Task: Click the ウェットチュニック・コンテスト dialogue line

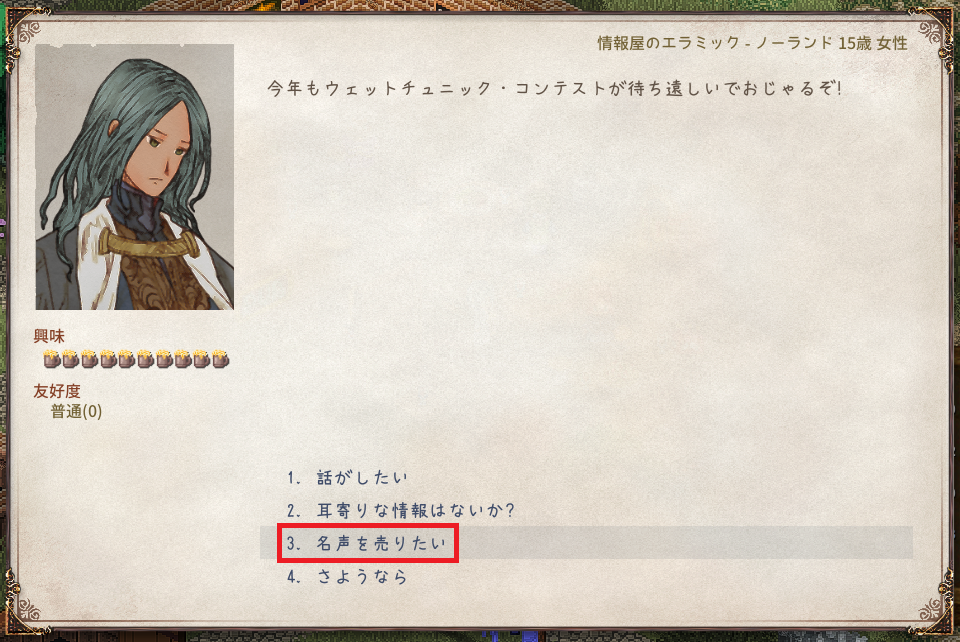Action: coord(554,89)
